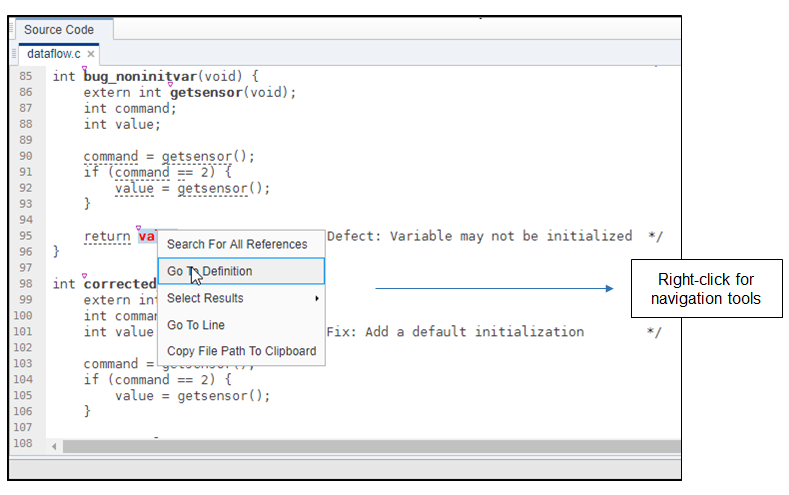
Task: Click the defect marker above bug_noninitvar
Action: tap(87, 69)
